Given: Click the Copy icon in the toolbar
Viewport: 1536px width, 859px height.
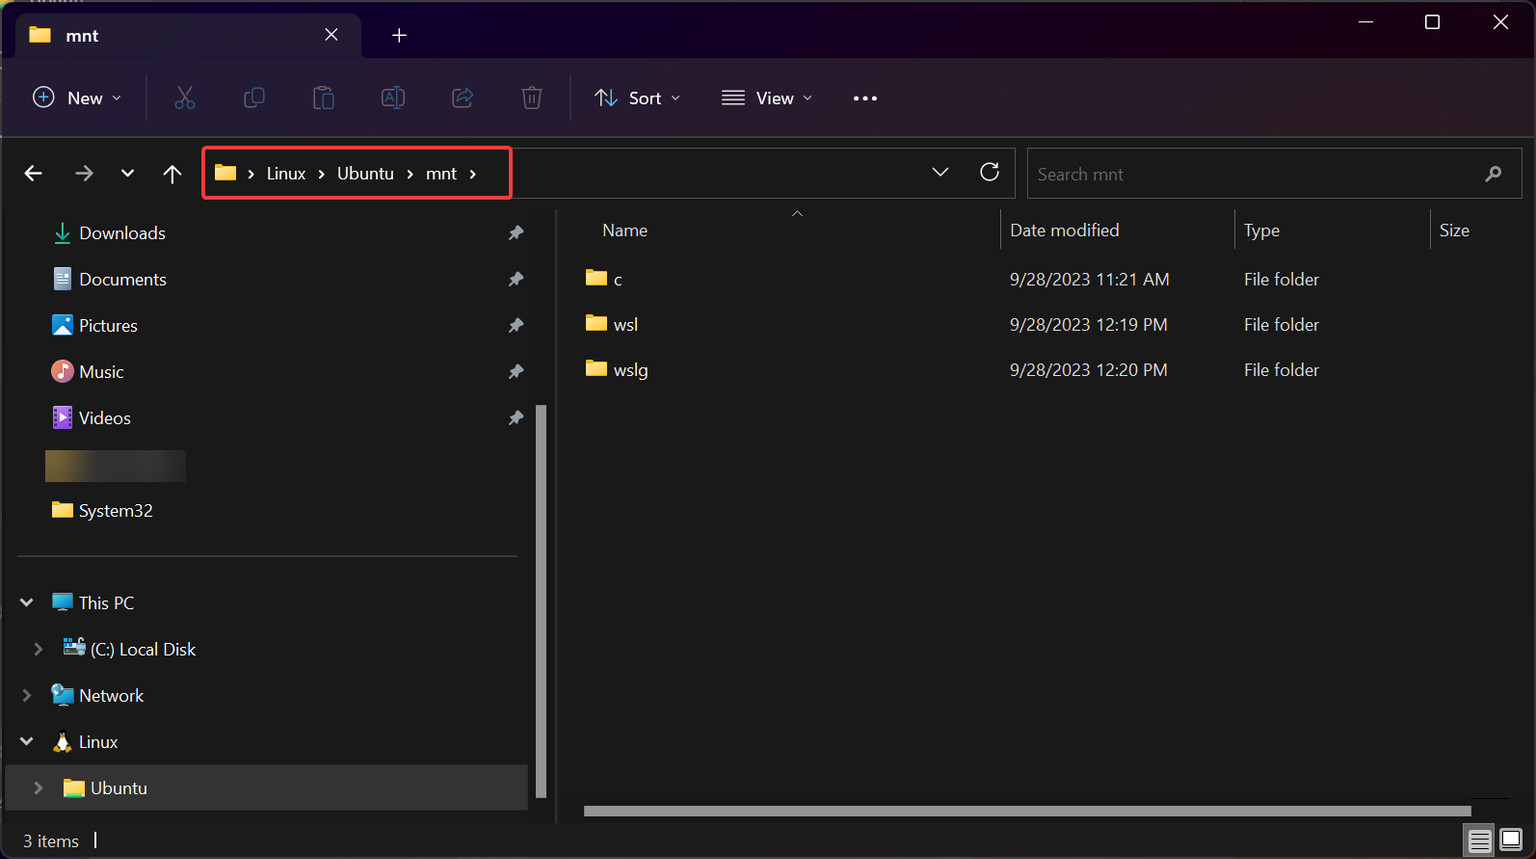Looking at the screenshot, I should (x=254, y=97).
